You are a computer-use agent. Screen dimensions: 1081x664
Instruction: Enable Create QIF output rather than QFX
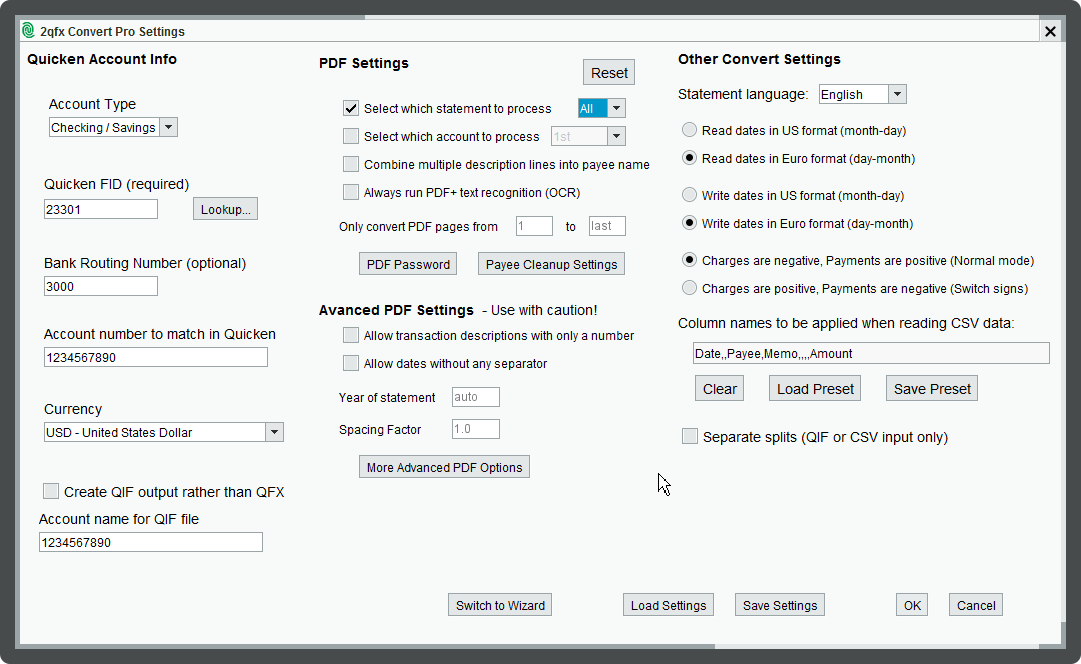pos(51,491)
